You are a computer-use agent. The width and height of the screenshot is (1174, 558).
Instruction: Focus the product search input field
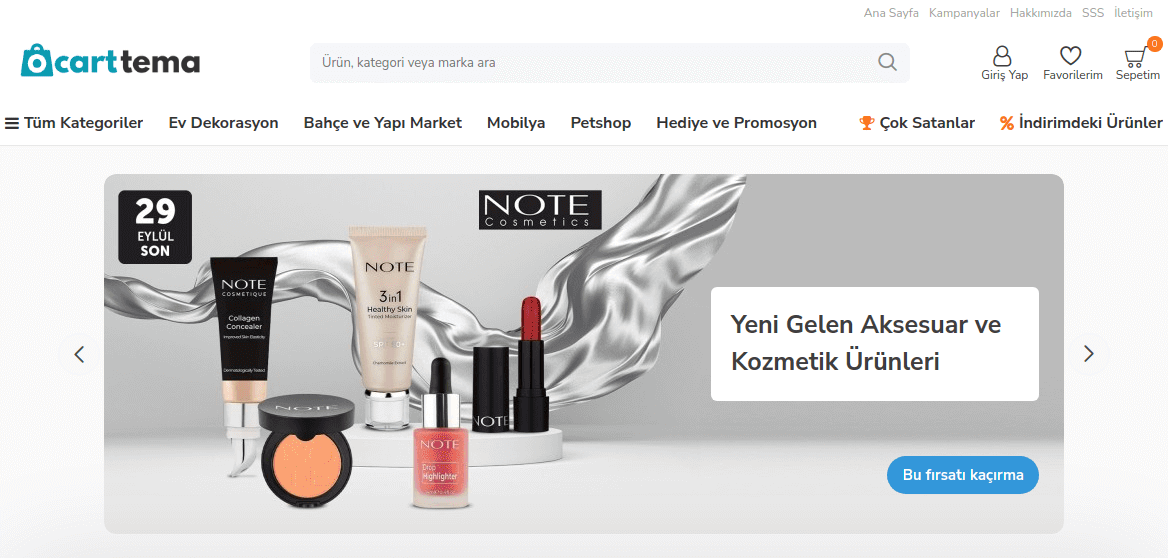coord(591,62)
